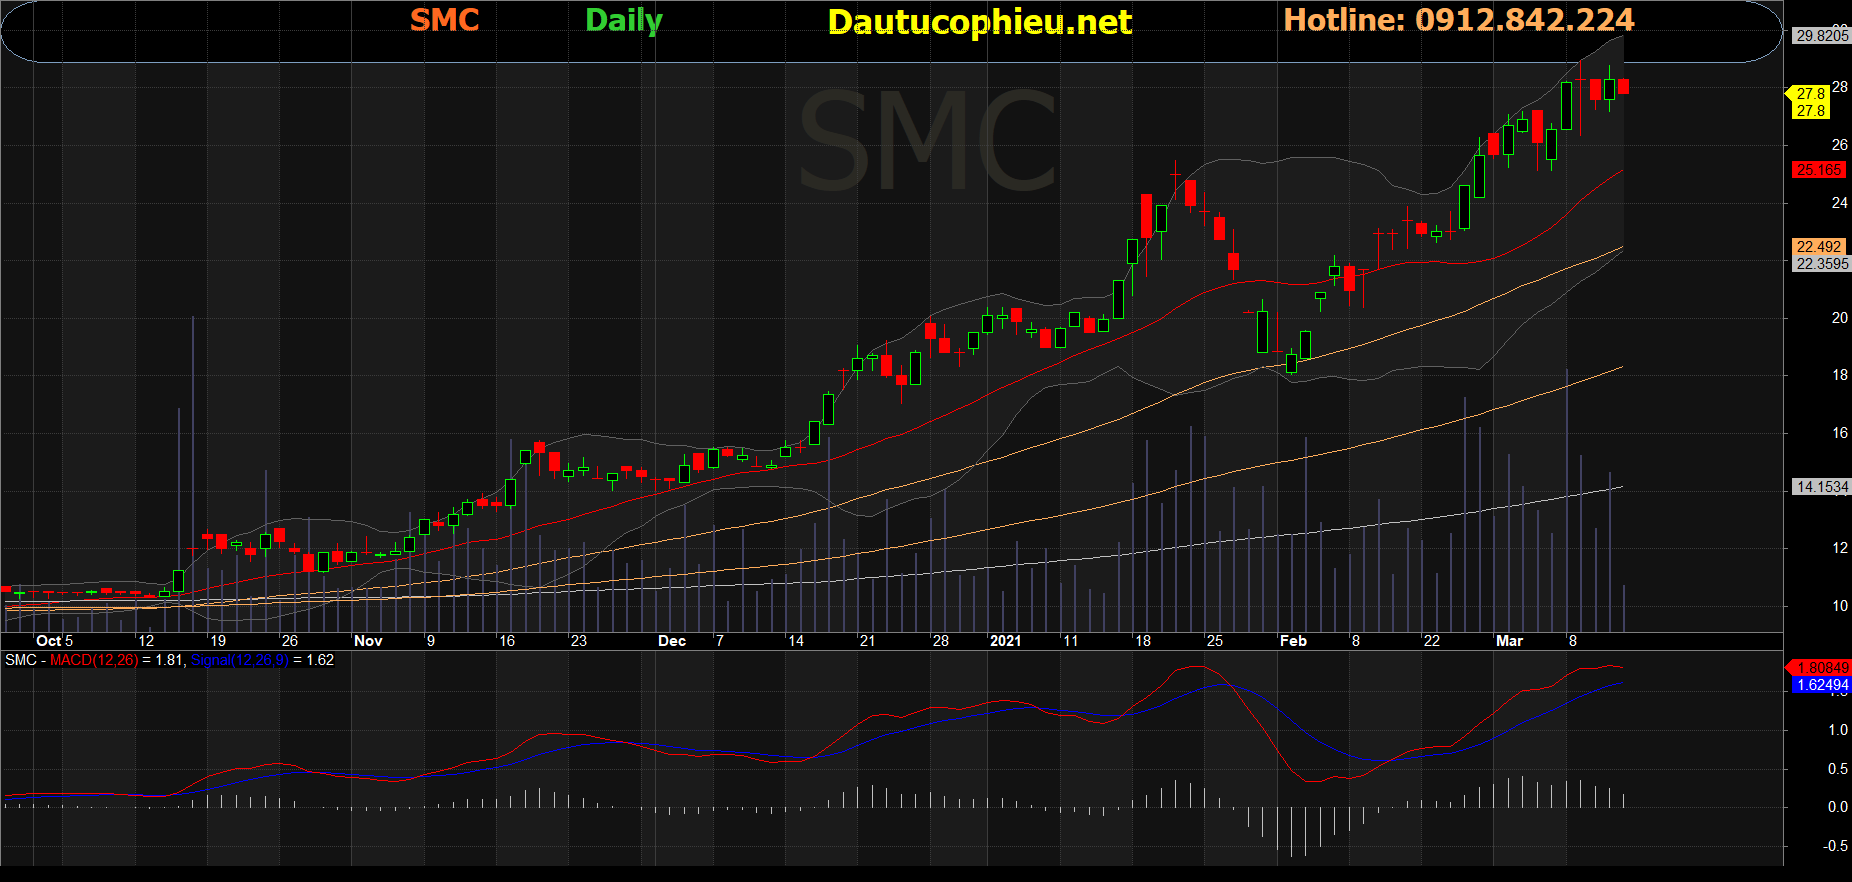Select the 14.1534 price tag
1852x882 pixels.
click(x=1821, y=486)
